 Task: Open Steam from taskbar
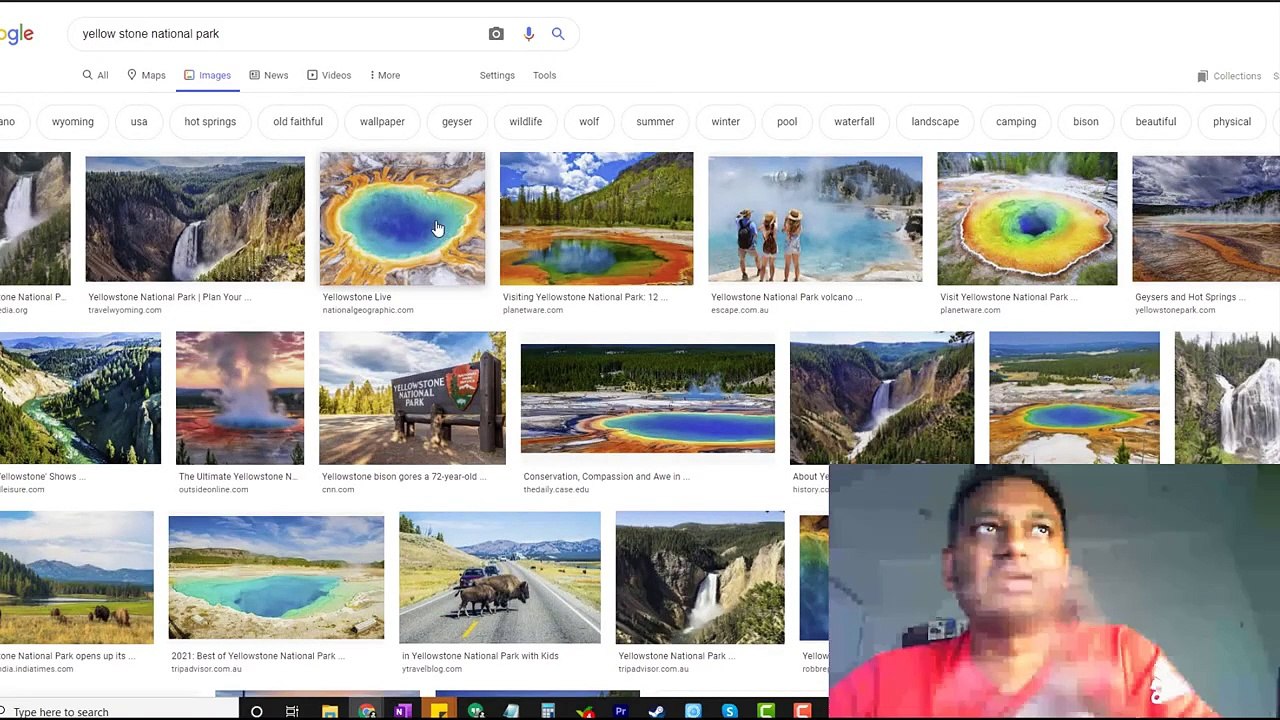pos(656,711)
